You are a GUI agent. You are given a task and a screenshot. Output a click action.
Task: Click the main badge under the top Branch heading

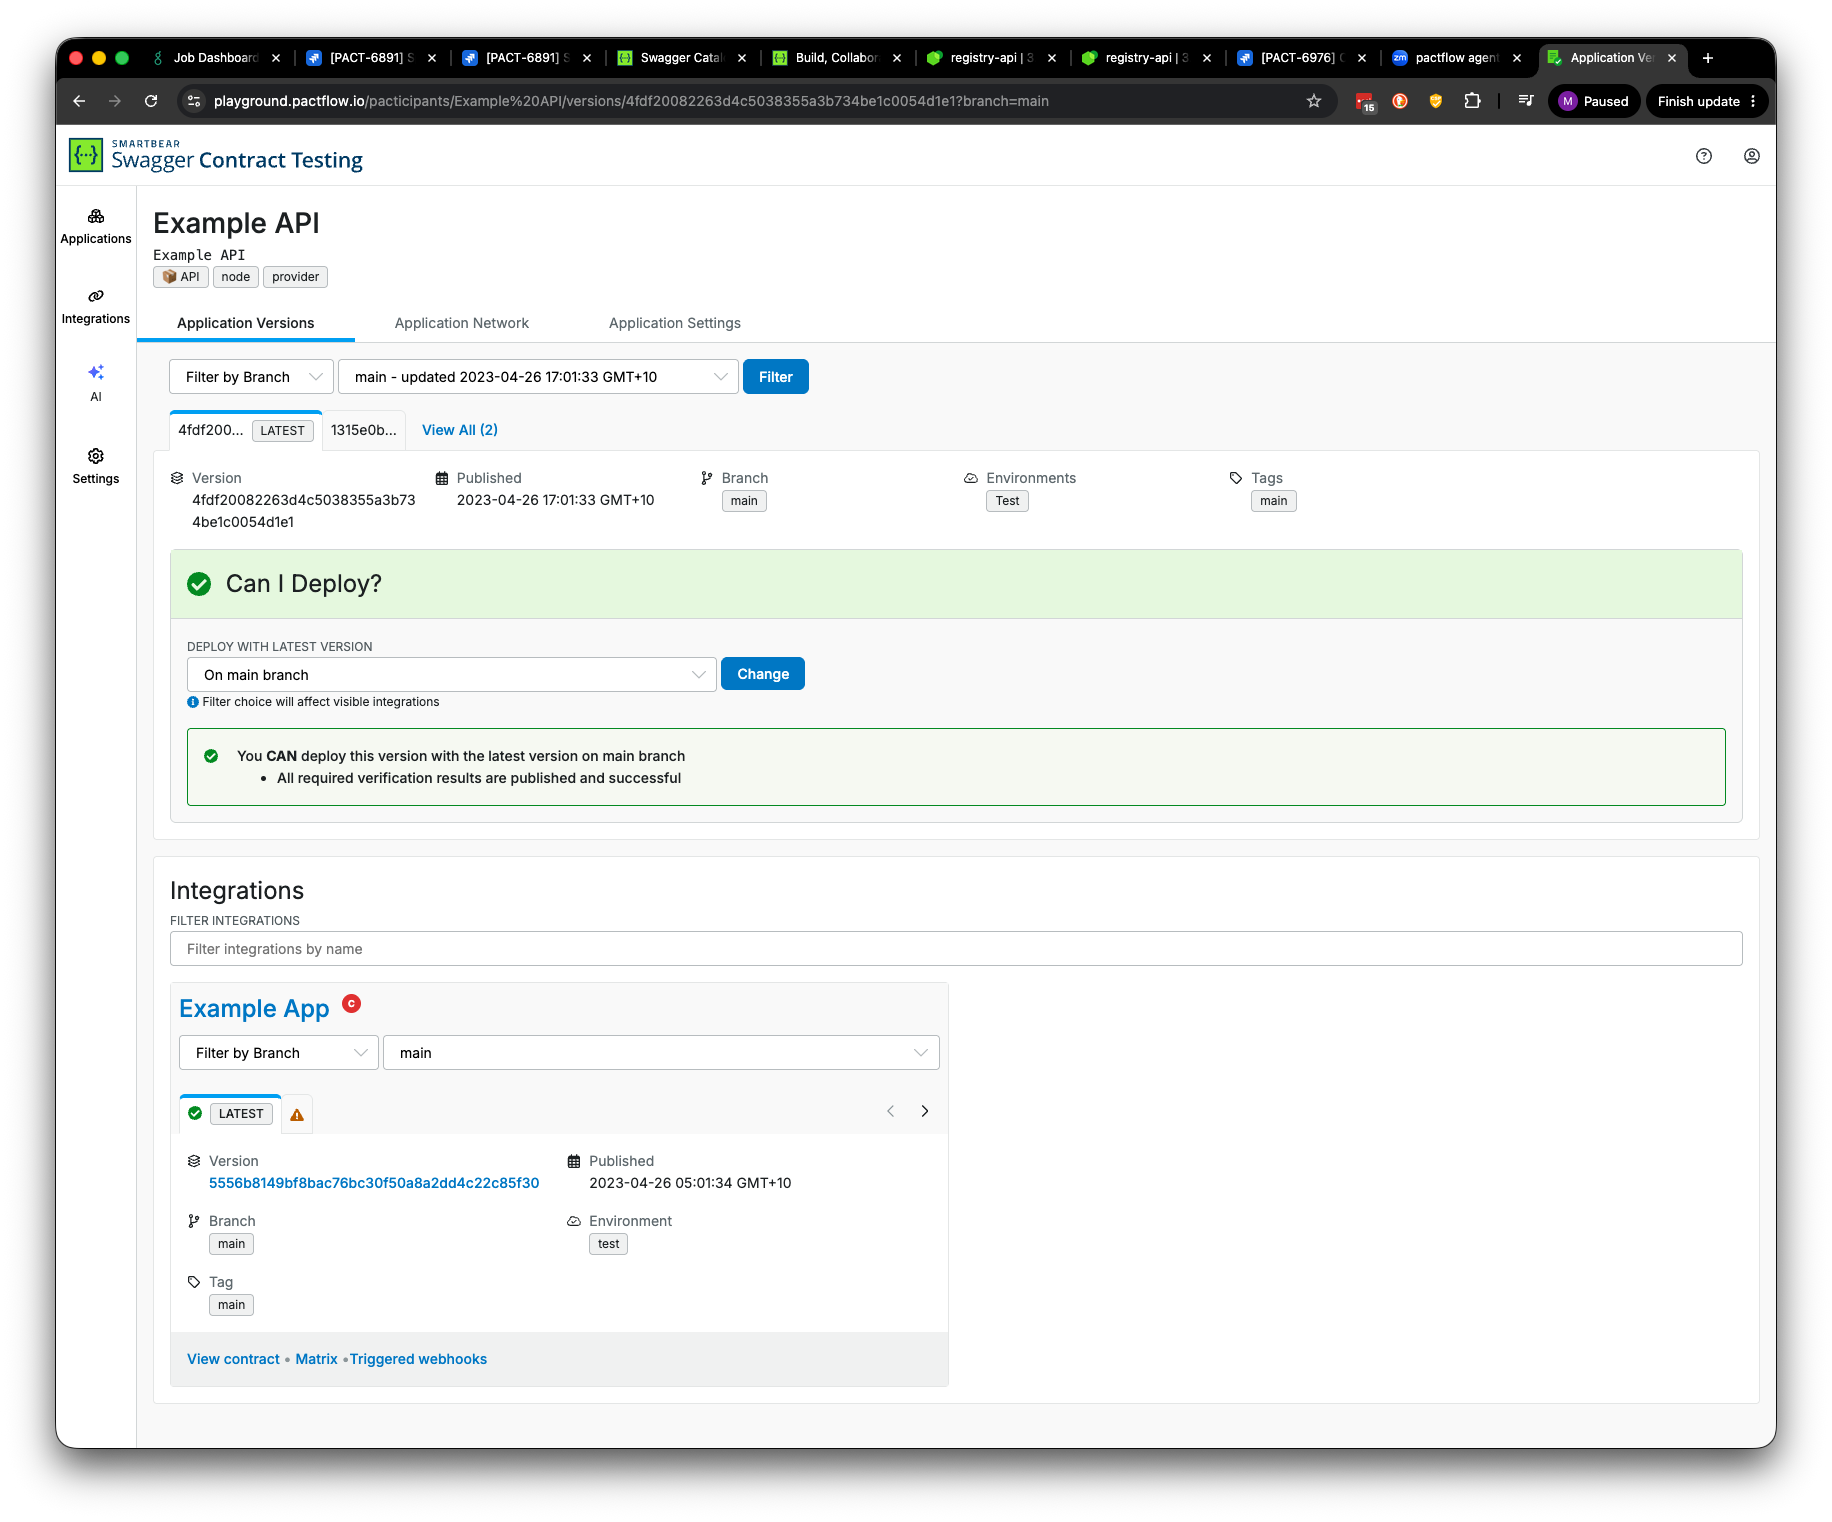[744, 501]
